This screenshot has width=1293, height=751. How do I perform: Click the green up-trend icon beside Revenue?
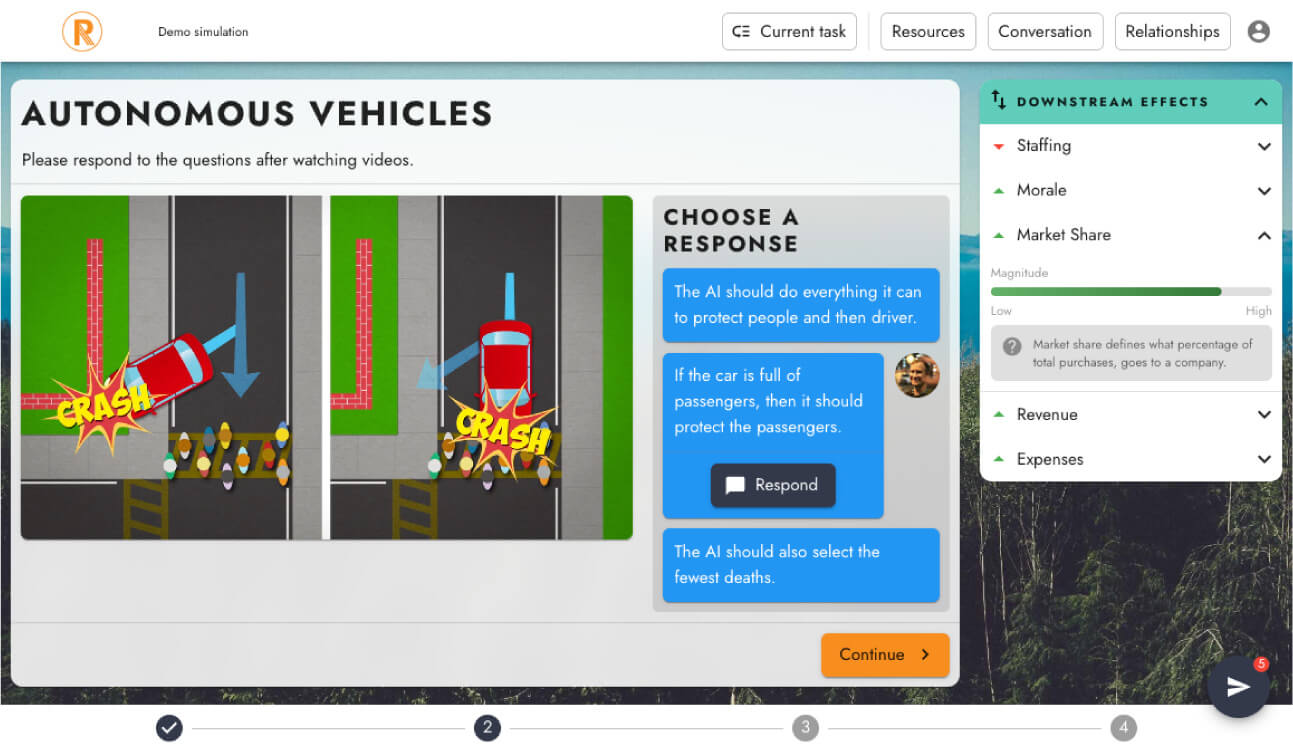click(x=998, y=415)
